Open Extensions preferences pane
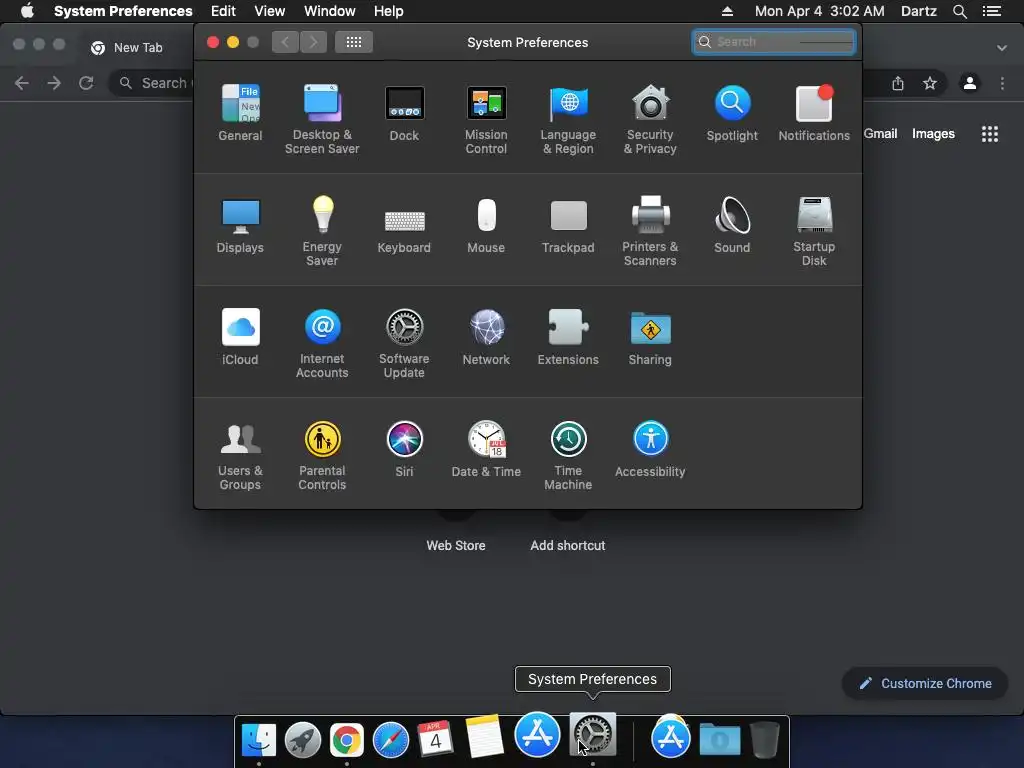 [568, 336]
